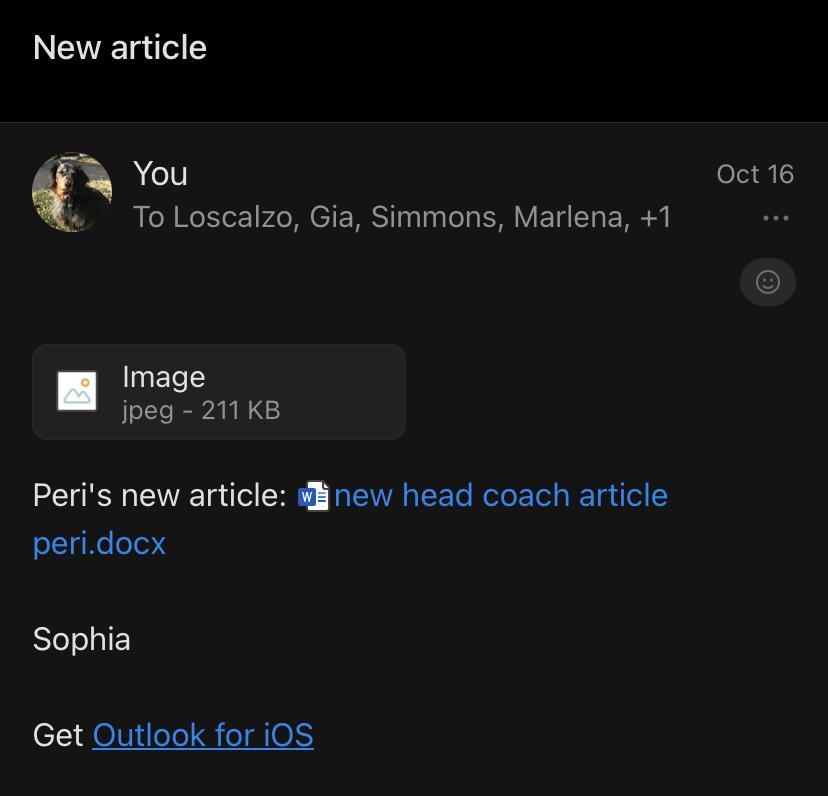The image size is (828, 796).
Task: Follow the 'Outlook for iOS' link
Action: coord(203,735)
